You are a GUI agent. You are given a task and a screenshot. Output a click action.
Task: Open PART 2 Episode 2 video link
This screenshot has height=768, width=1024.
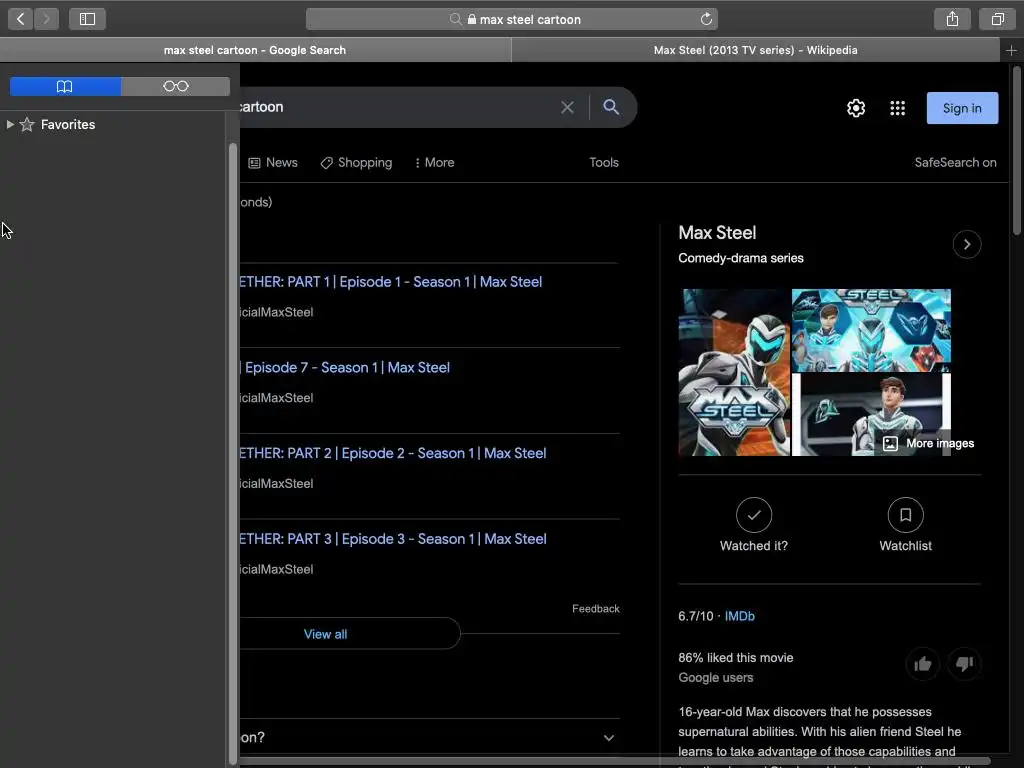[392, 453]
